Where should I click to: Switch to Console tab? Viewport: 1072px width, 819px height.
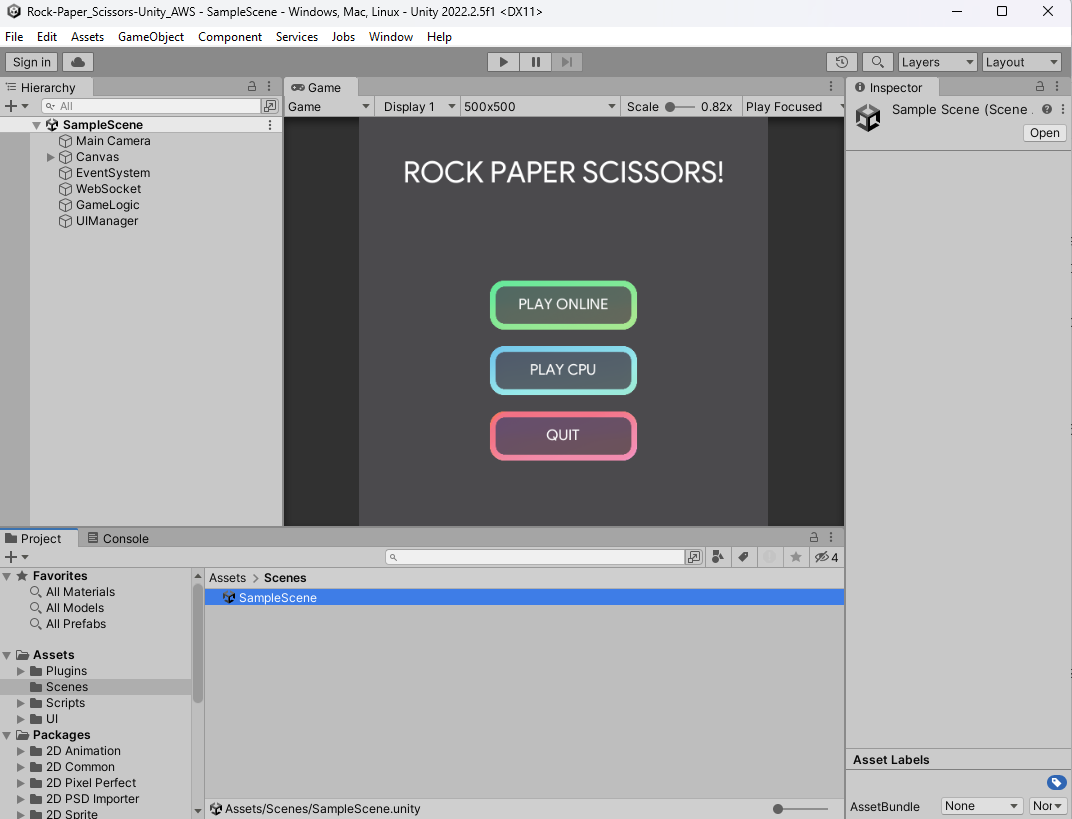click(118, 539)
